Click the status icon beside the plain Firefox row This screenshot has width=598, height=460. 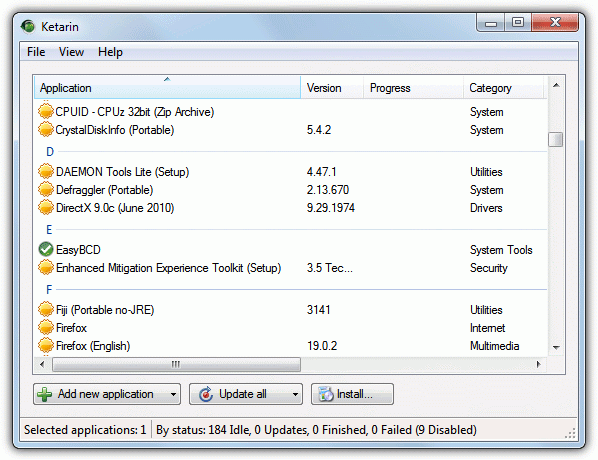tap(46, 327)
